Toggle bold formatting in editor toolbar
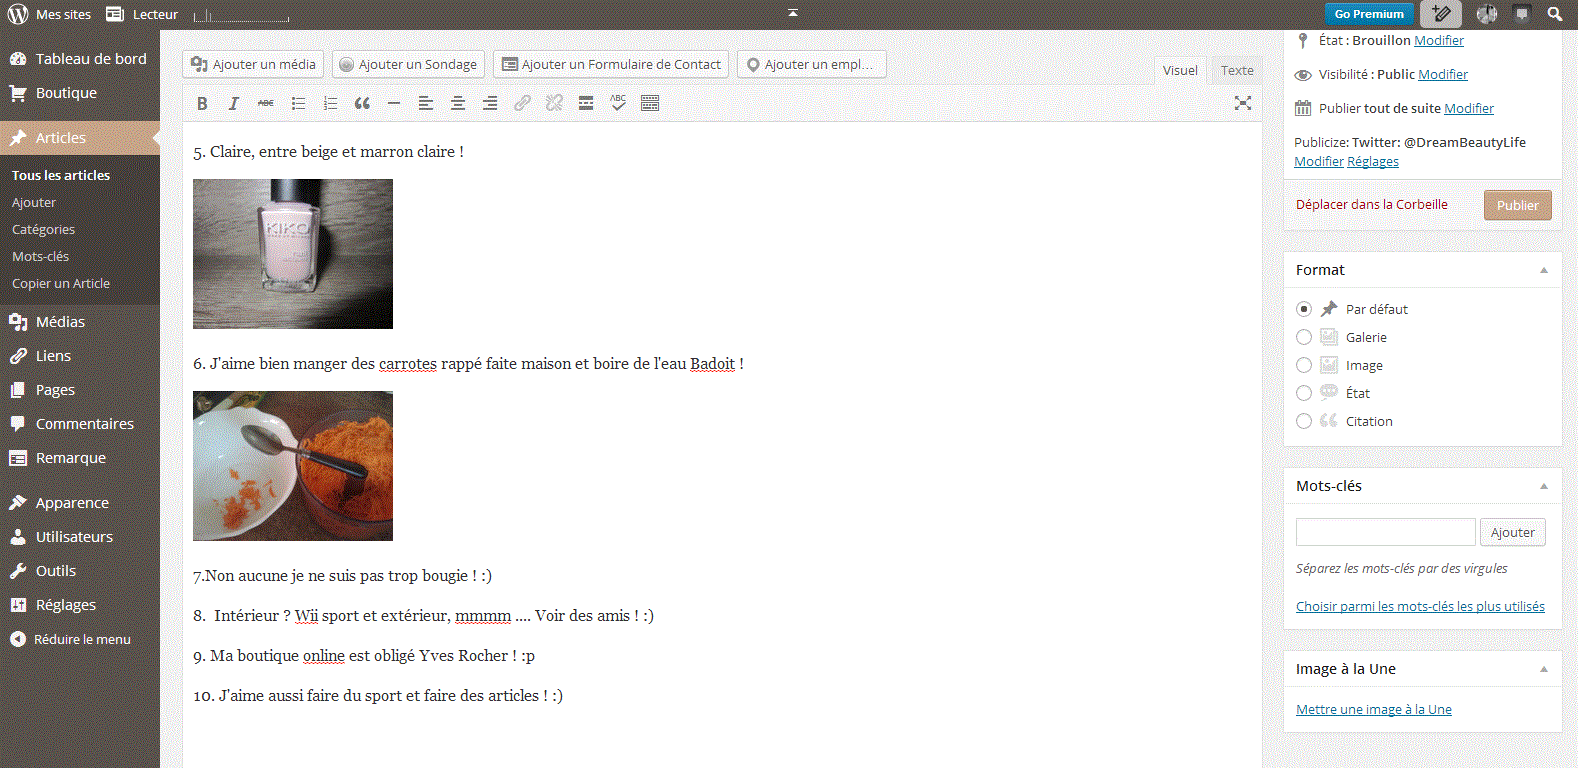 point(202,103)
